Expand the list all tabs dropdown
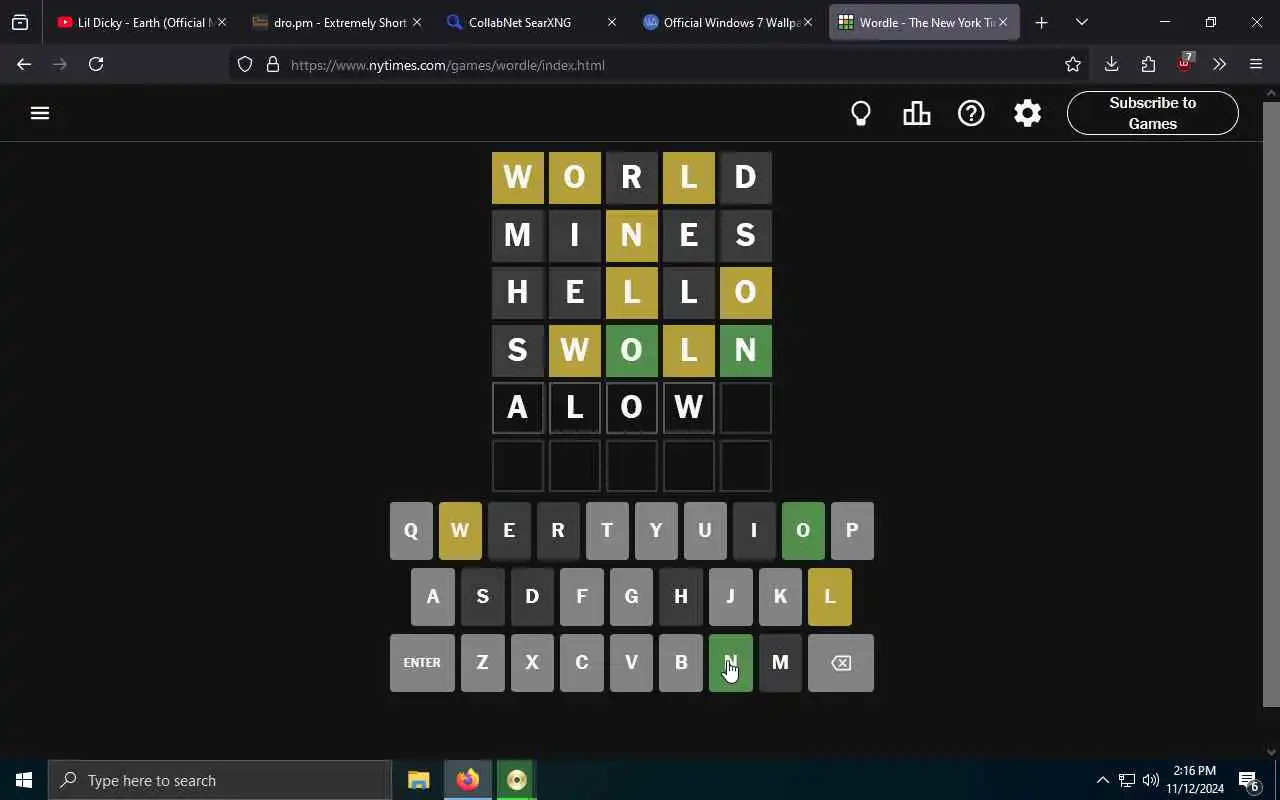The width and height of the screenshot is (1280, 800). [1081, 22]
